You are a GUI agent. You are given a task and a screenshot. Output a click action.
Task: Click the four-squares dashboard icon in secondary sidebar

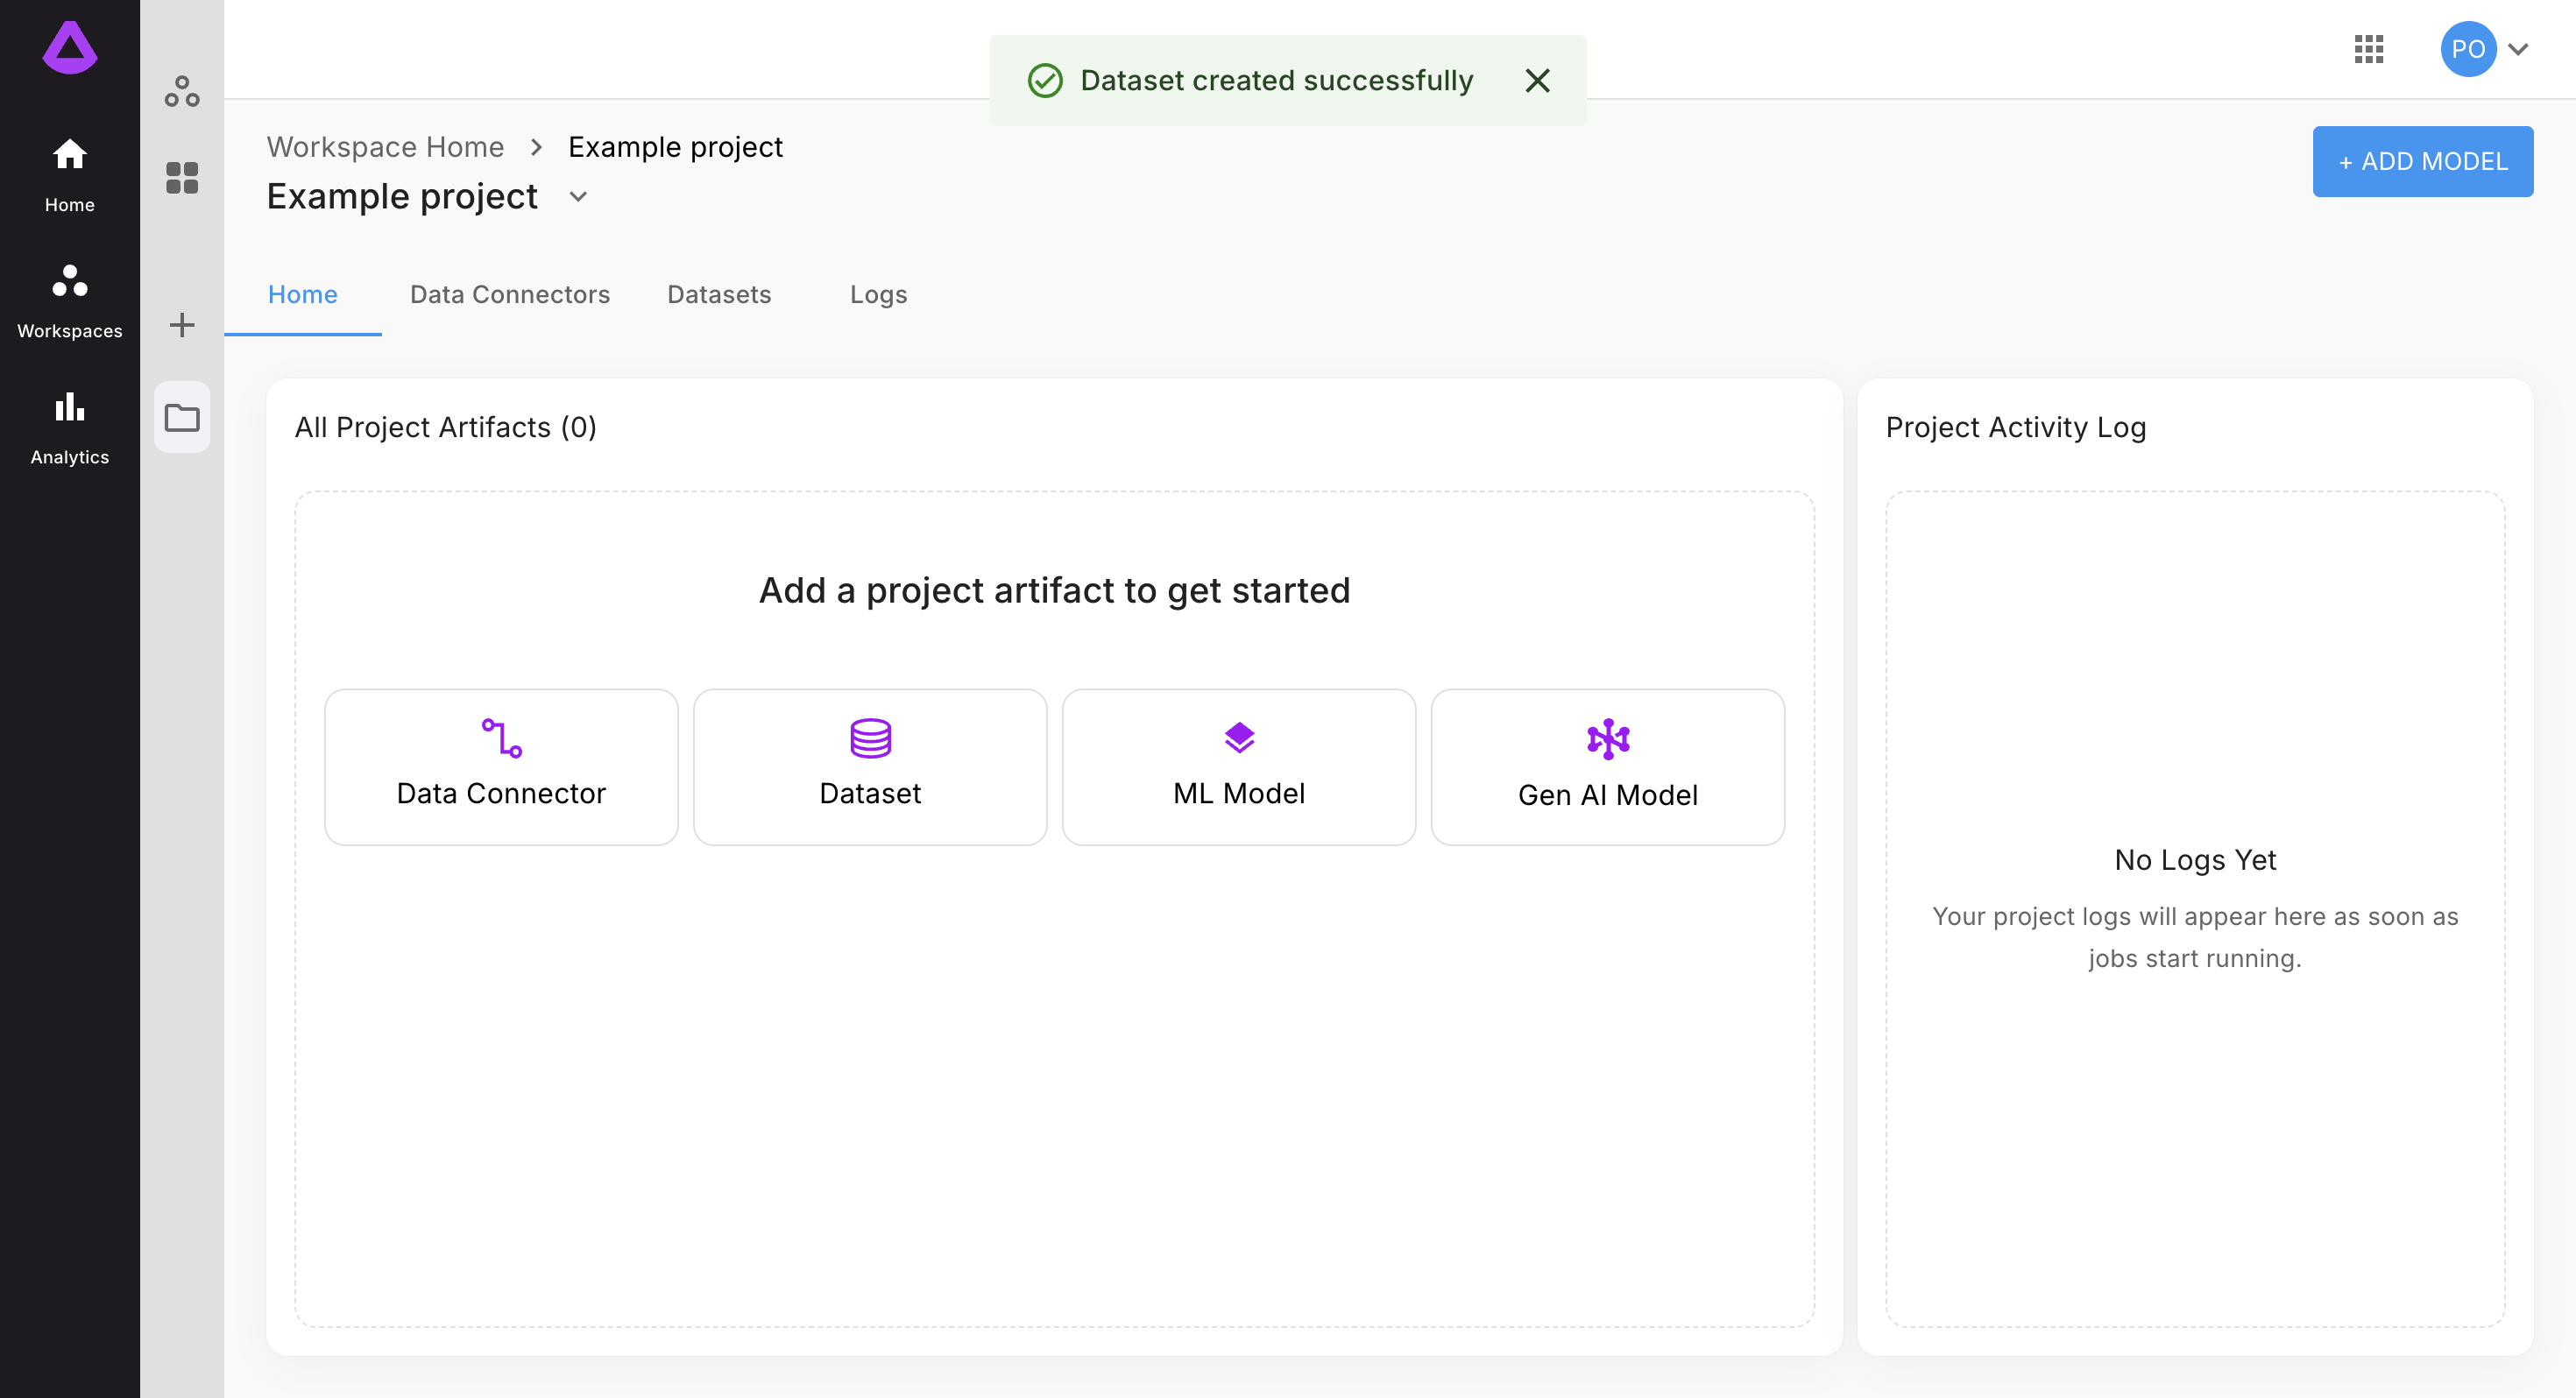coord(182,178)
